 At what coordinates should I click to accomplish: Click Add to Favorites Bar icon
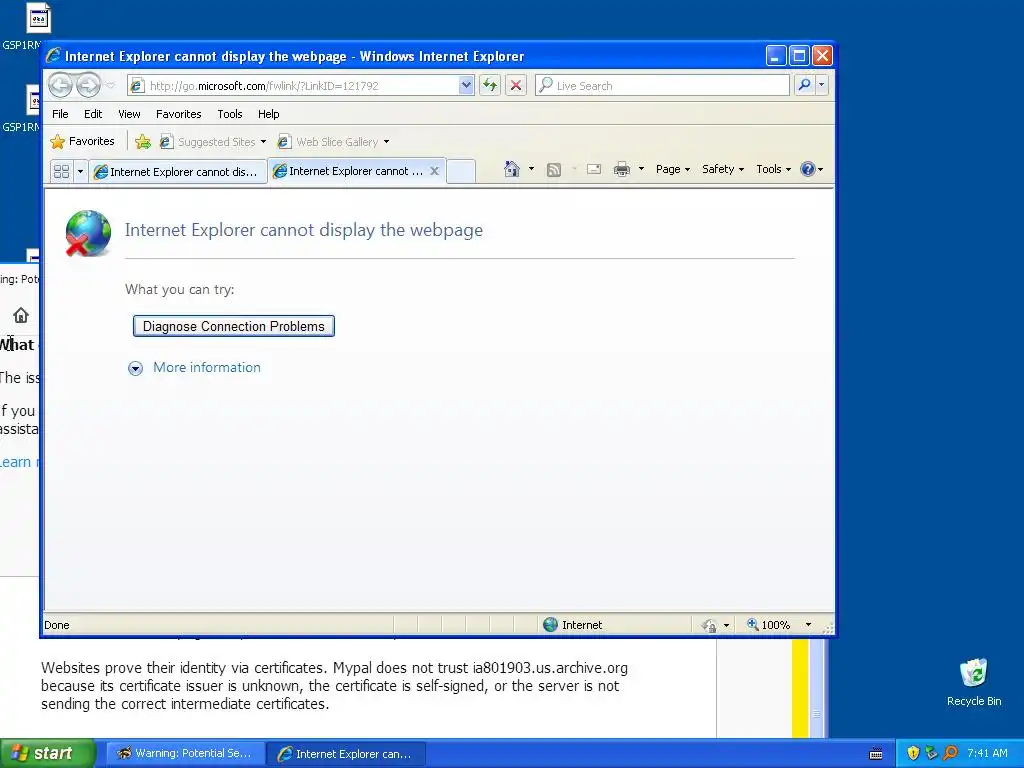pos(142,142)
